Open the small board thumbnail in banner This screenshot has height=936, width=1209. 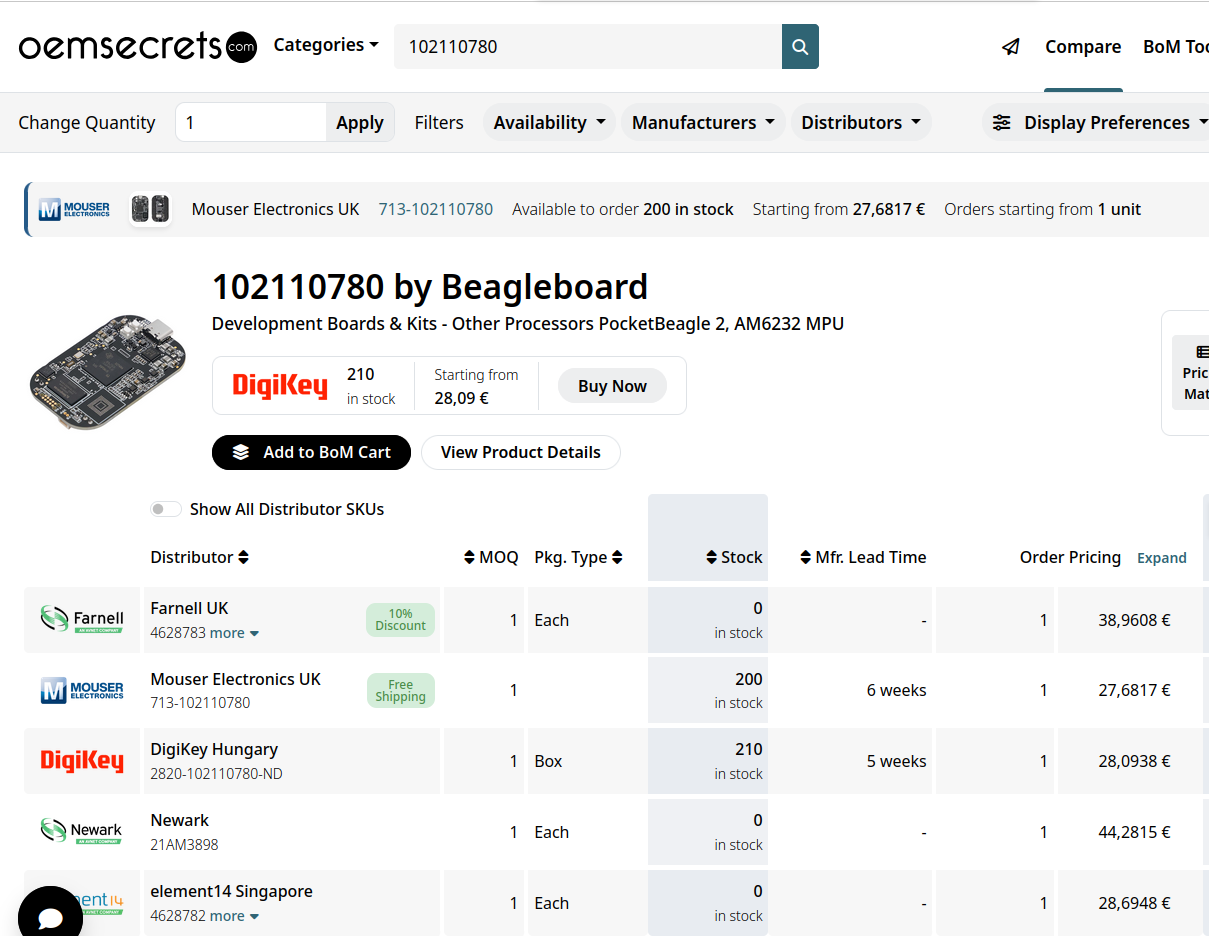[150, 209]
